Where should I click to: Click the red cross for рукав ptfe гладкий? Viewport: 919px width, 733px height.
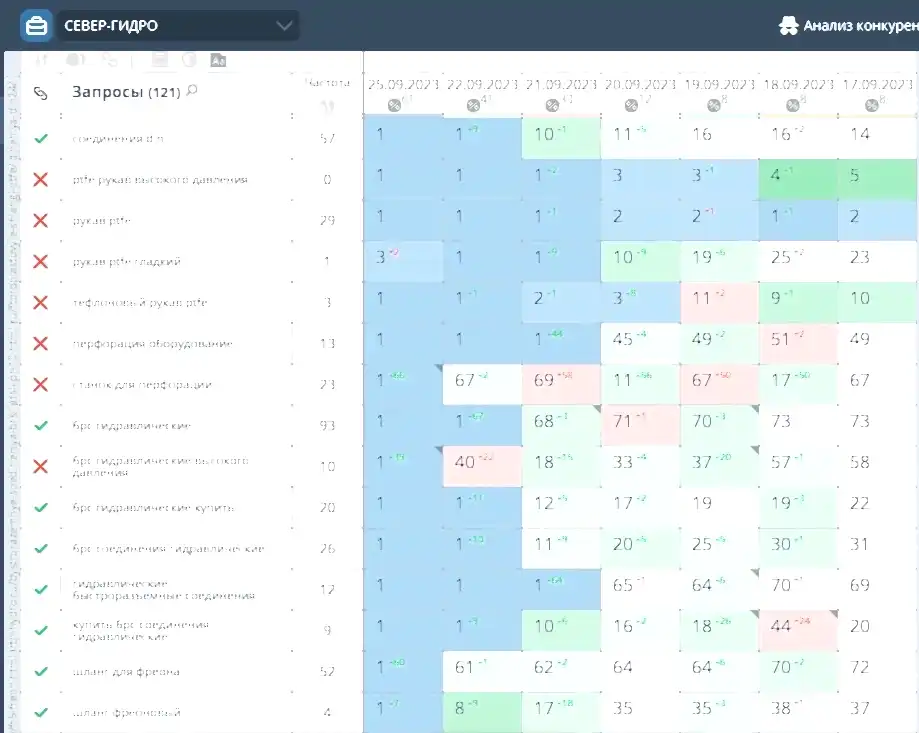click(41, 262)
